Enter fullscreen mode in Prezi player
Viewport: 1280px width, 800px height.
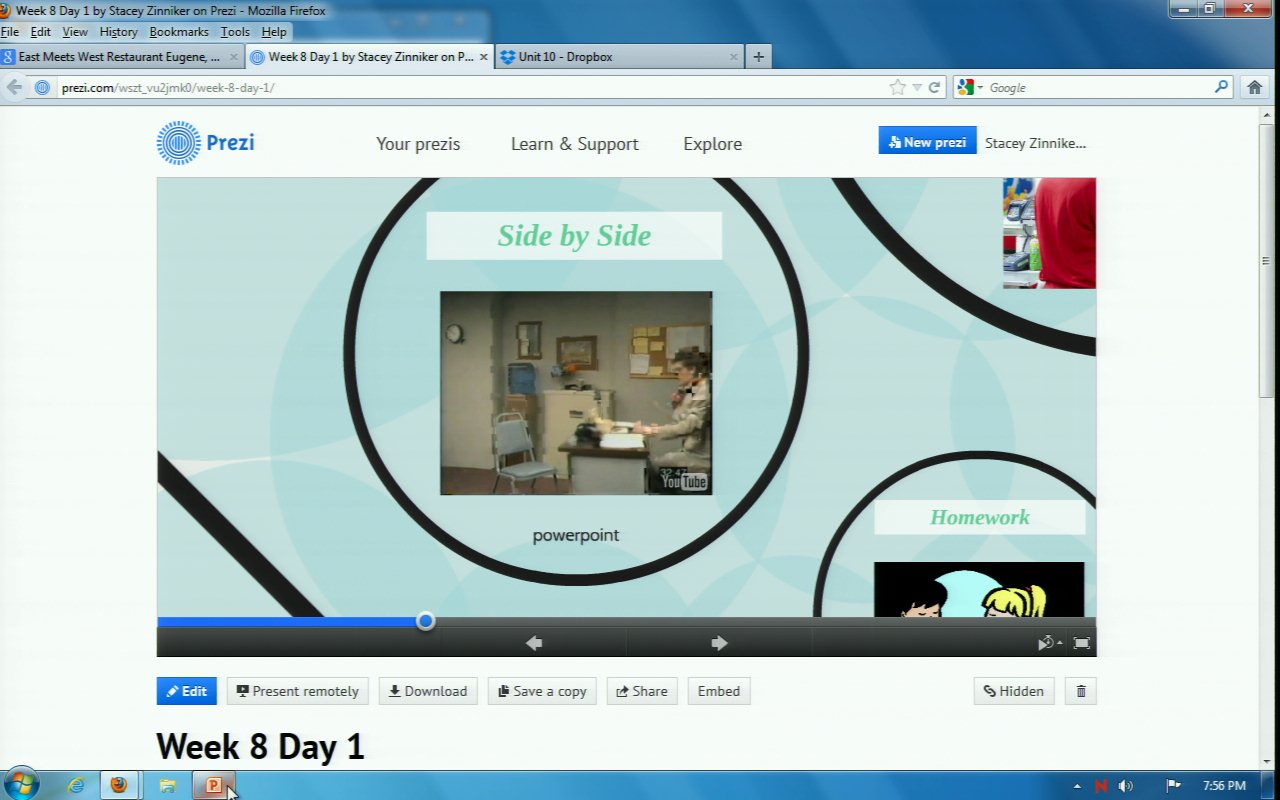1081,643
